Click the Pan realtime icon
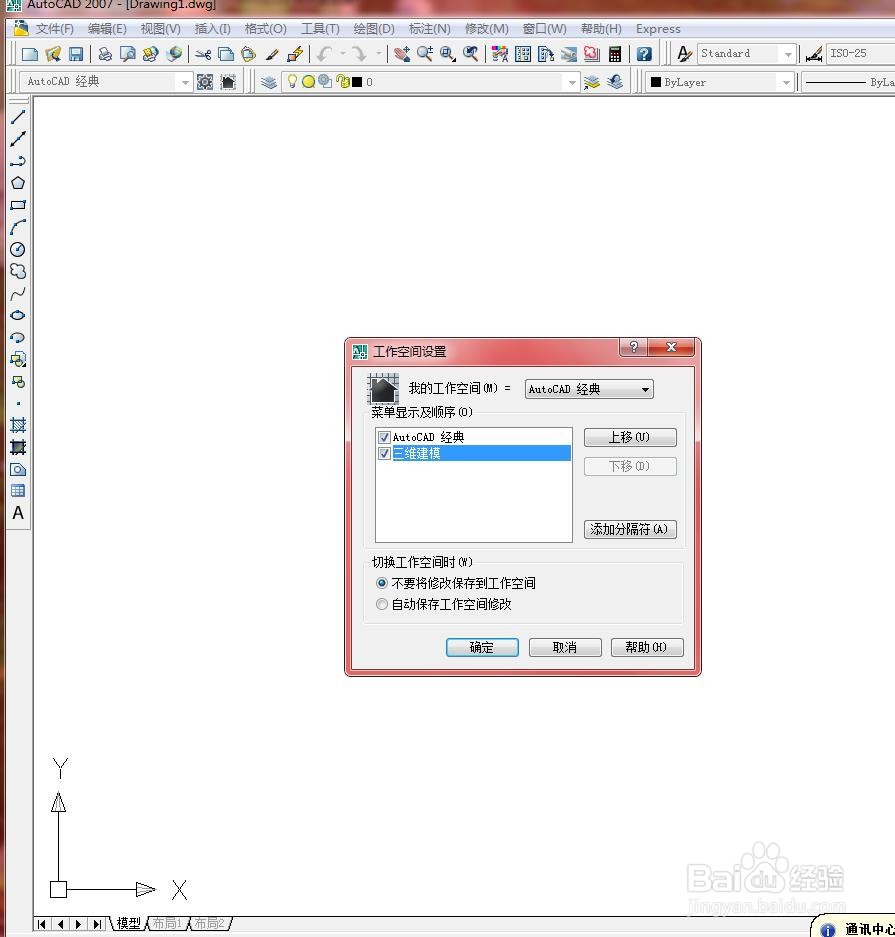This screenshot has width=895, height=937. click(401, 54)
